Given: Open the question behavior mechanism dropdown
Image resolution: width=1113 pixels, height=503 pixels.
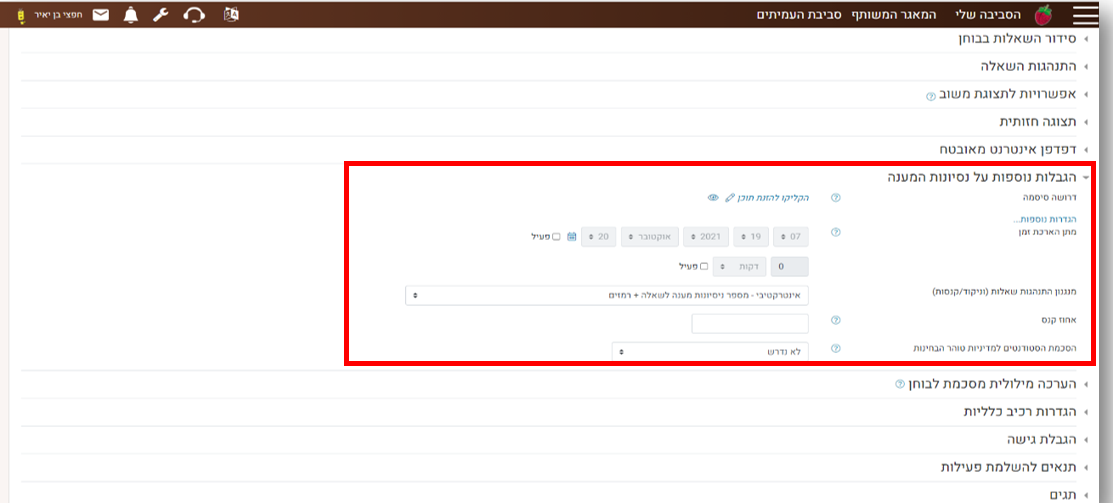Looking at the screenshot, I should [607, 296].
